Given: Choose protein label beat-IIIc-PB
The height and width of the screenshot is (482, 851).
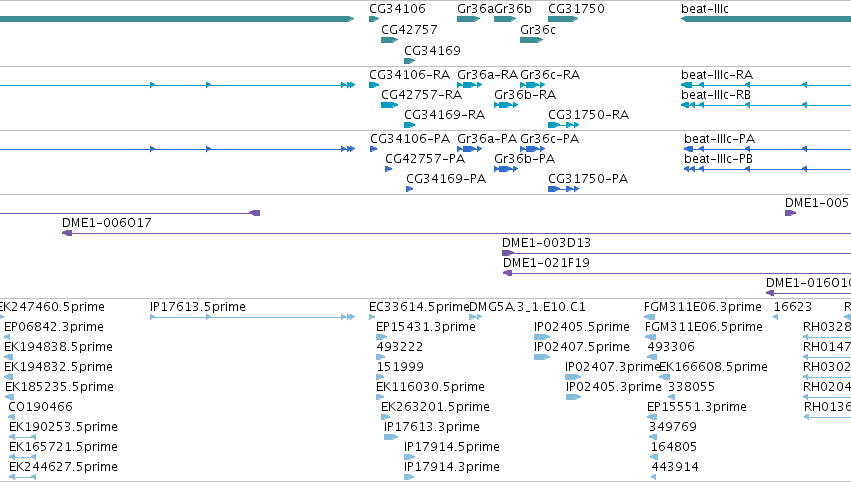Looking at the screenshot, I should point(719,158).
